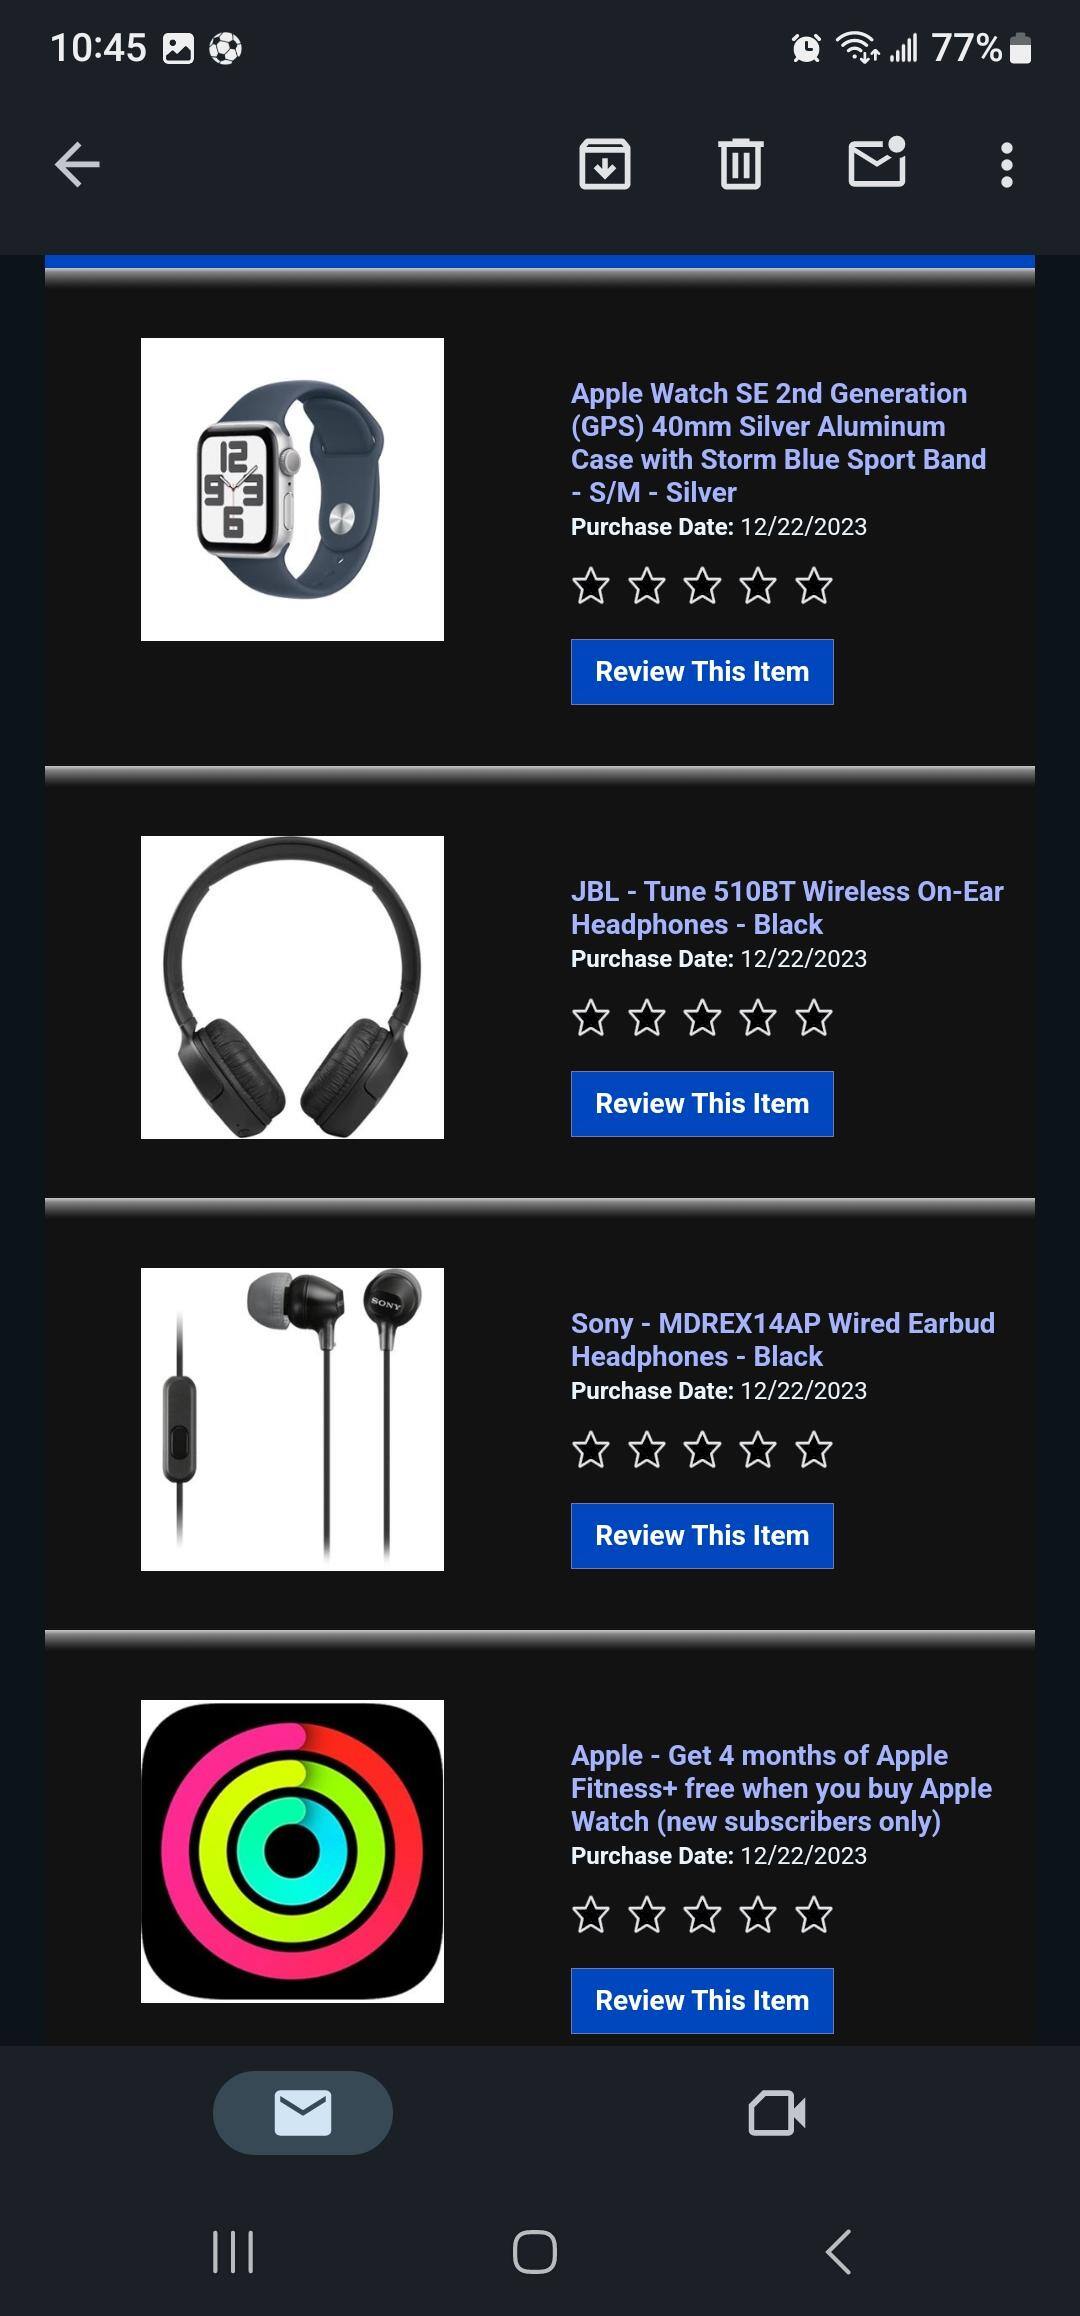Rate Sony earbuds three stars
This screenshot has height=2316, width=1080.
703,1450
